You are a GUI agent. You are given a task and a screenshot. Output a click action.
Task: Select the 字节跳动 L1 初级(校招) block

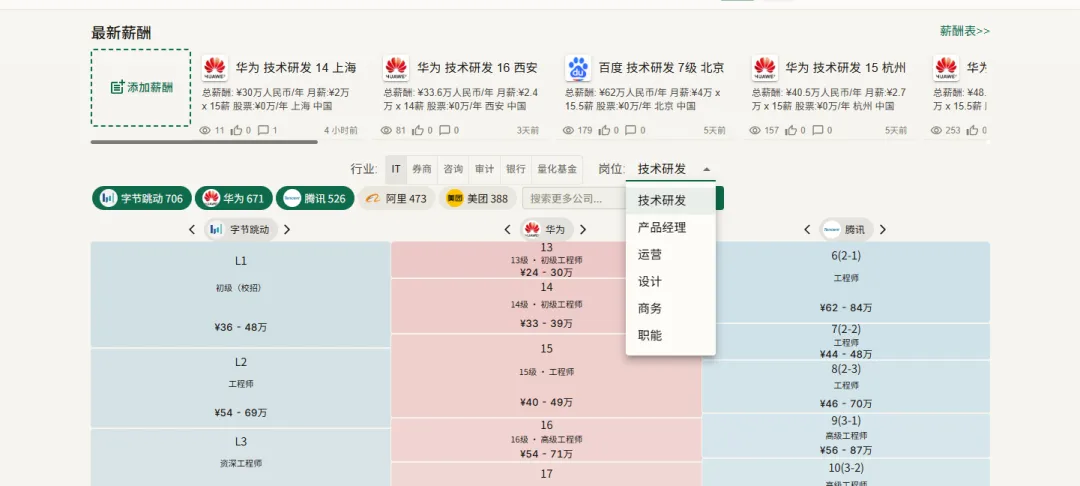click(x=241, y=295)
